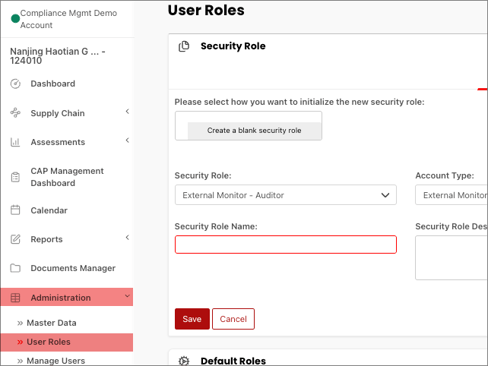
Task: Click the CAP Management clipboard icon
Action: (x=15, y=177)
